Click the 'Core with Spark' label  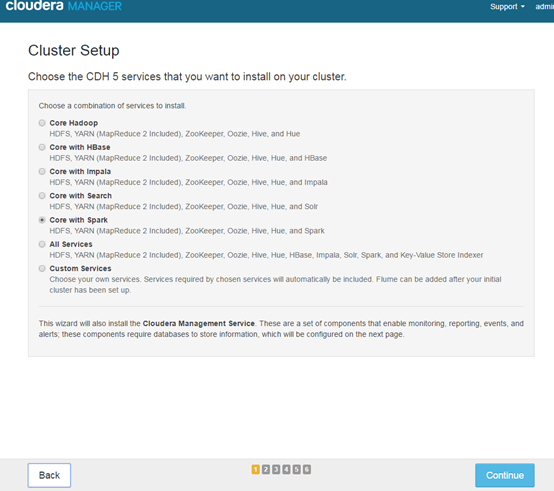point(78,220)
